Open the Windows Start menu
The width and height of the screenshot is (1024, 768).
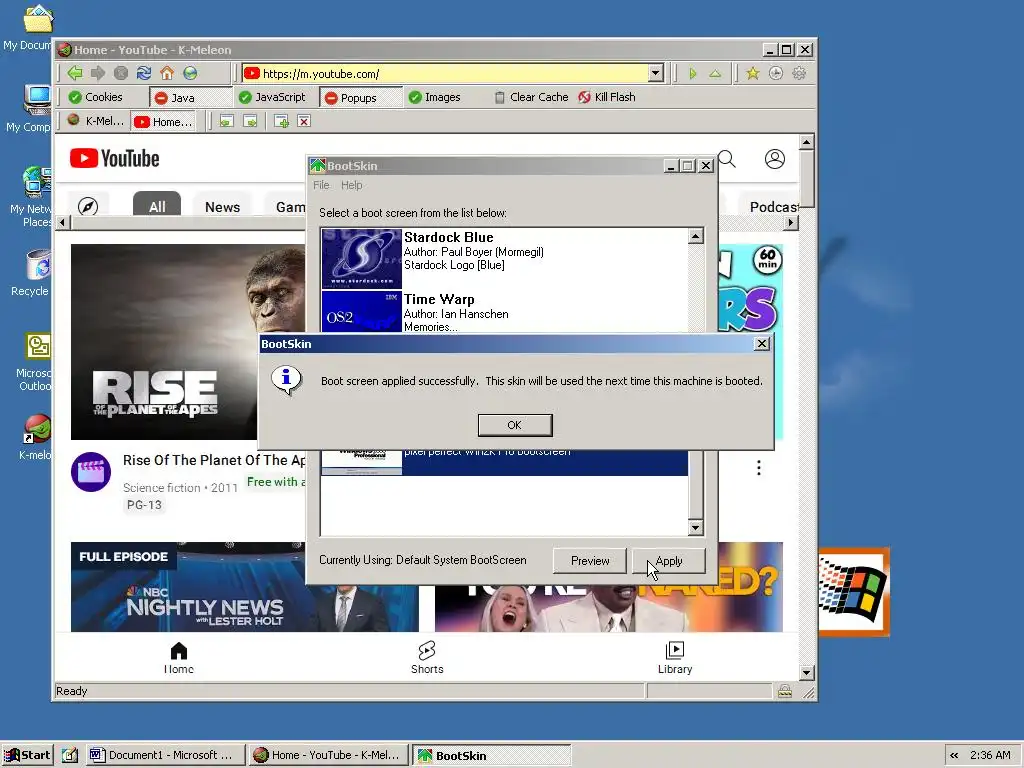[27, 755]
